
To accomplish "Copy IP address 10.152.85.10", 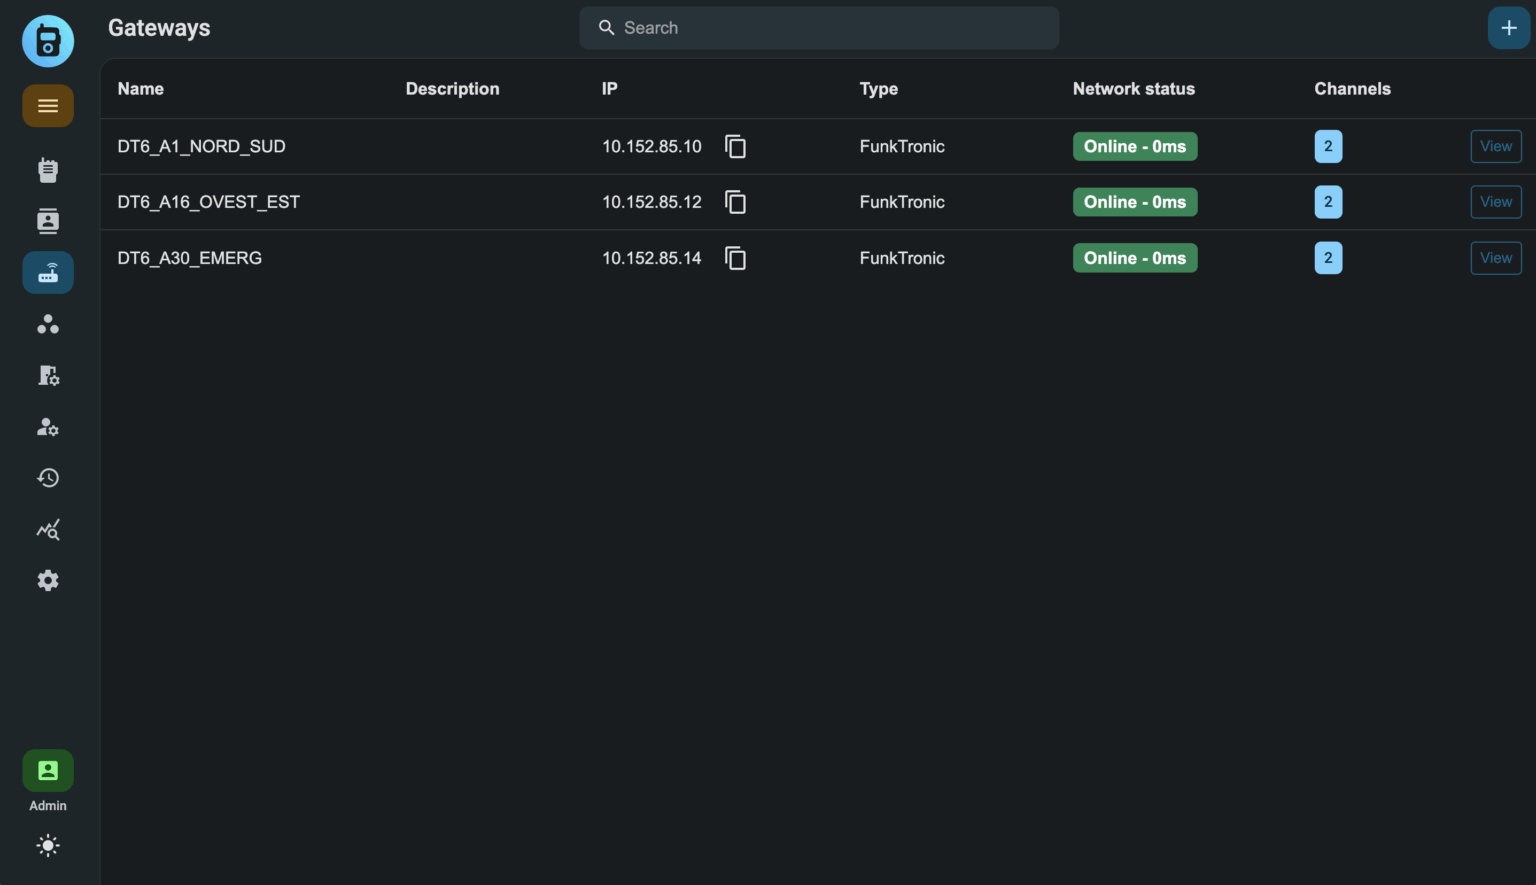I will click(x=735, y=147).
